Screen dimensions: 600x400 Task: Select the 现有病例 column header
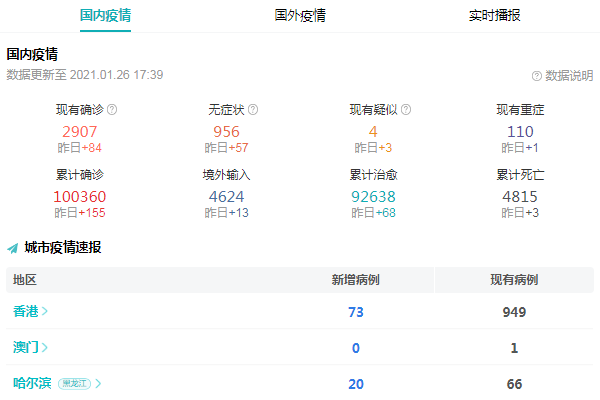coord(514,280)
